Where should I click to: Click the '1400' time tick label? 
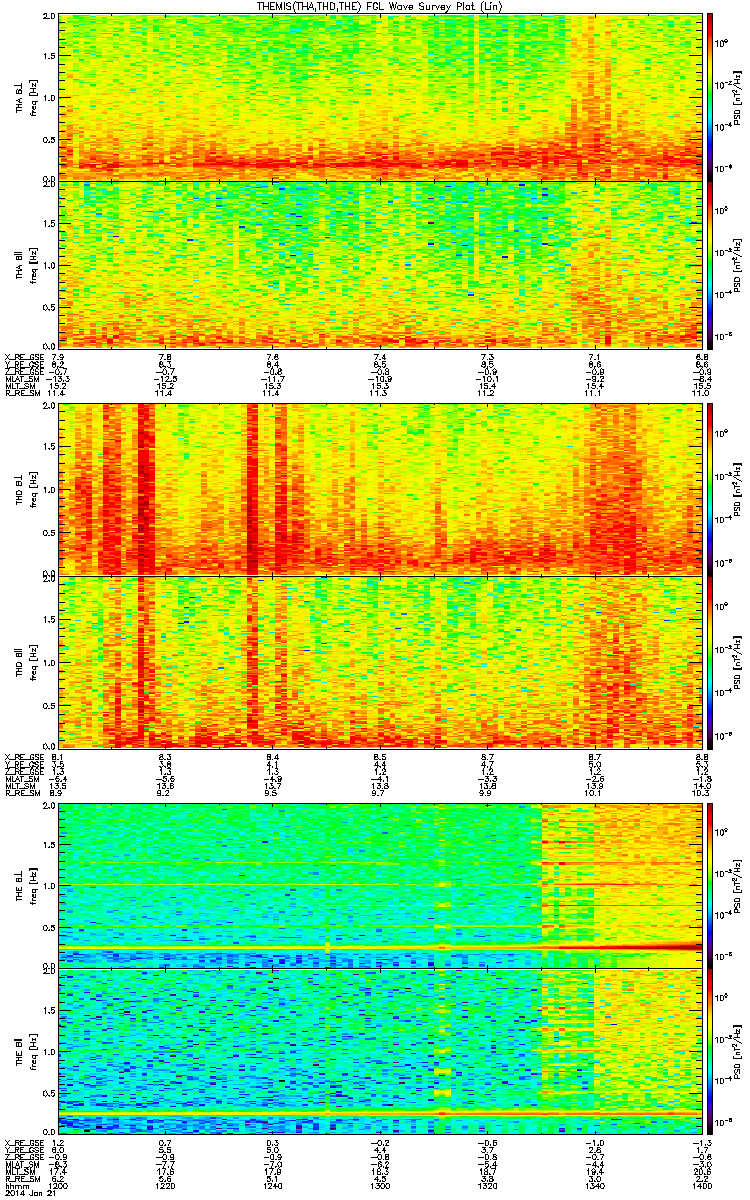700,1187
